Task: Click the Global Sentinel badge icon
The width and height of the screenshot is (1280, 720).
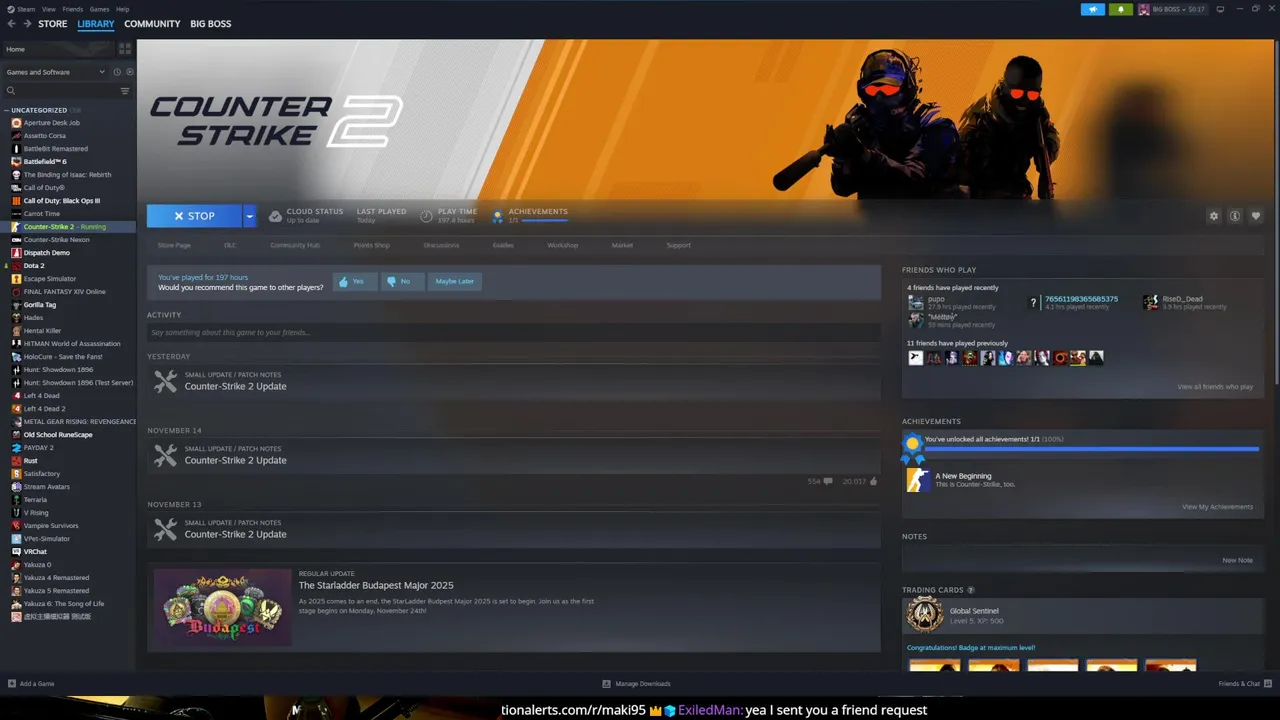Action: 924,615
